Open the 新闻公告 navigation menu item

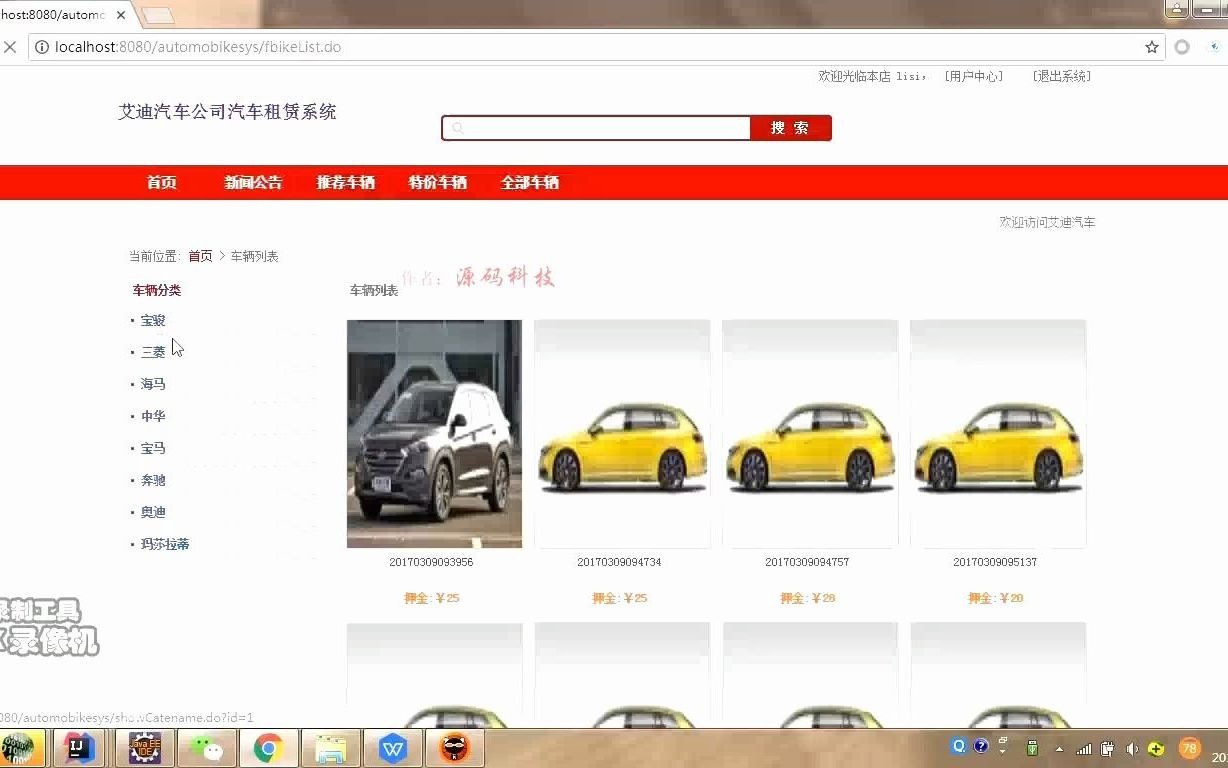(253, 182)
